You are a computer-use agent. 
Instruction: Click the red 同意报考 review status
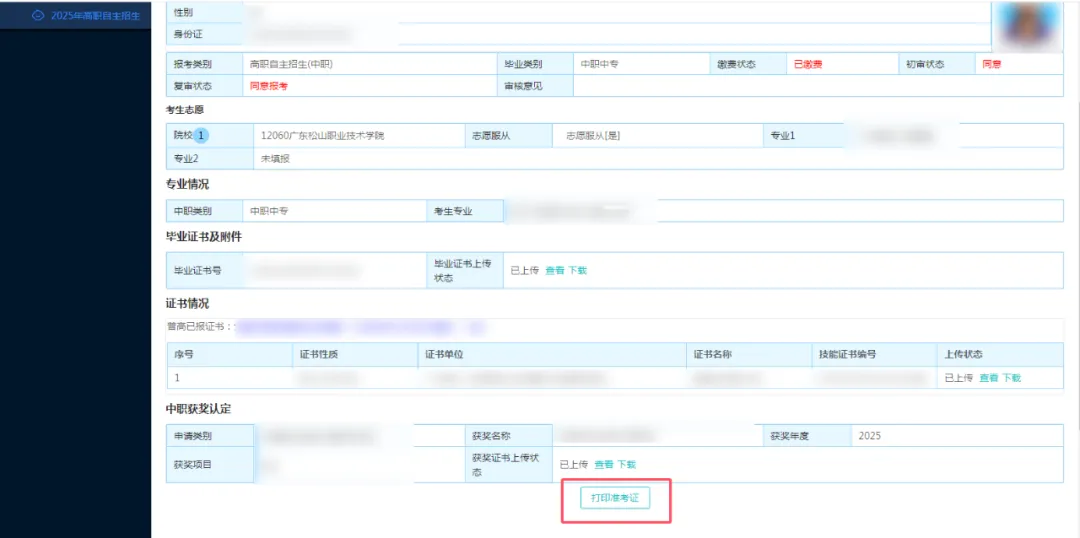coord(268,86)
